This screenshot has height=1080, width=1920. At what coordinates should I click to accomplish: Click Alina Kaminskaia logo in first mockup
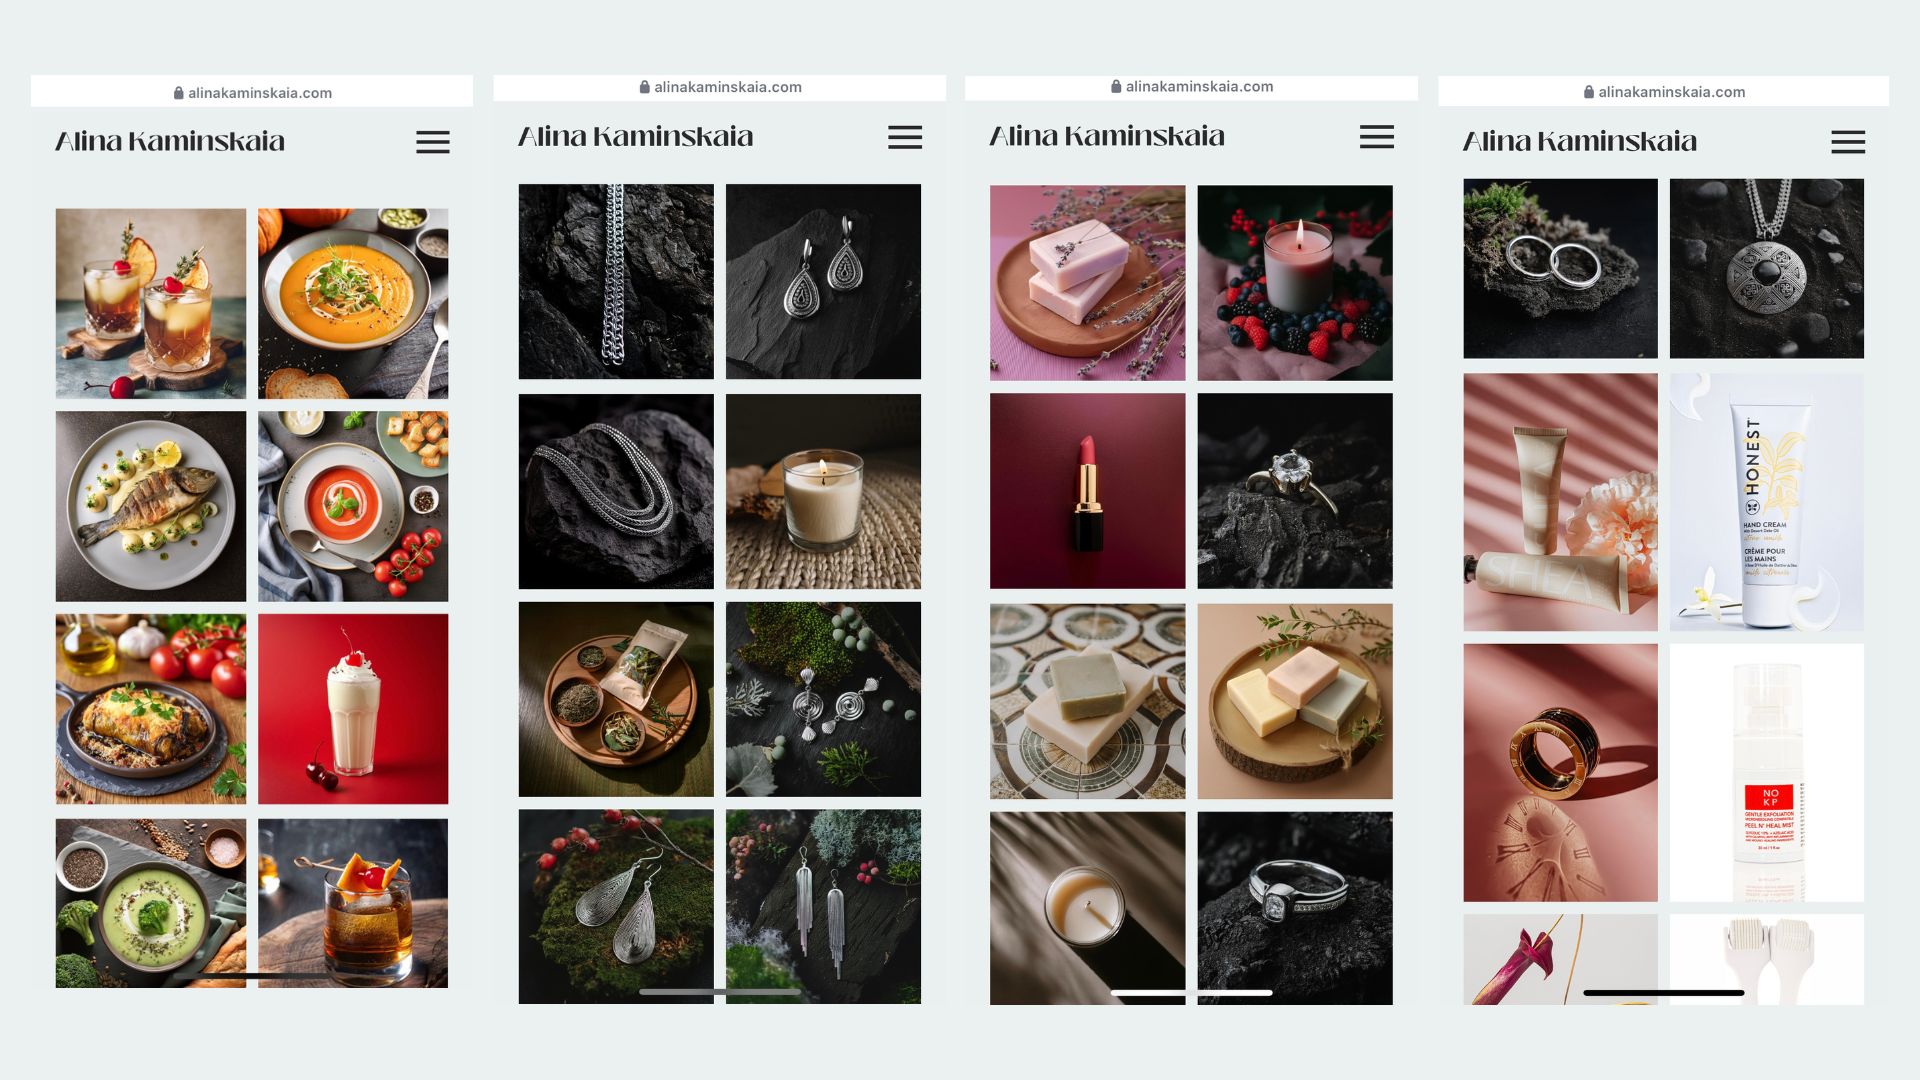[x=170, y=141]
